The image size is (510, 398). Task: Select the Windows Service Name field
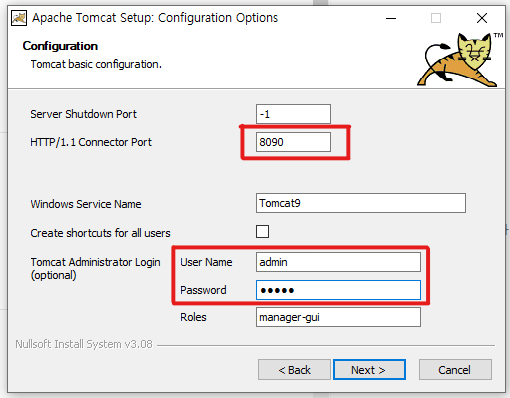pyautogui.click(x=361, y=203)
